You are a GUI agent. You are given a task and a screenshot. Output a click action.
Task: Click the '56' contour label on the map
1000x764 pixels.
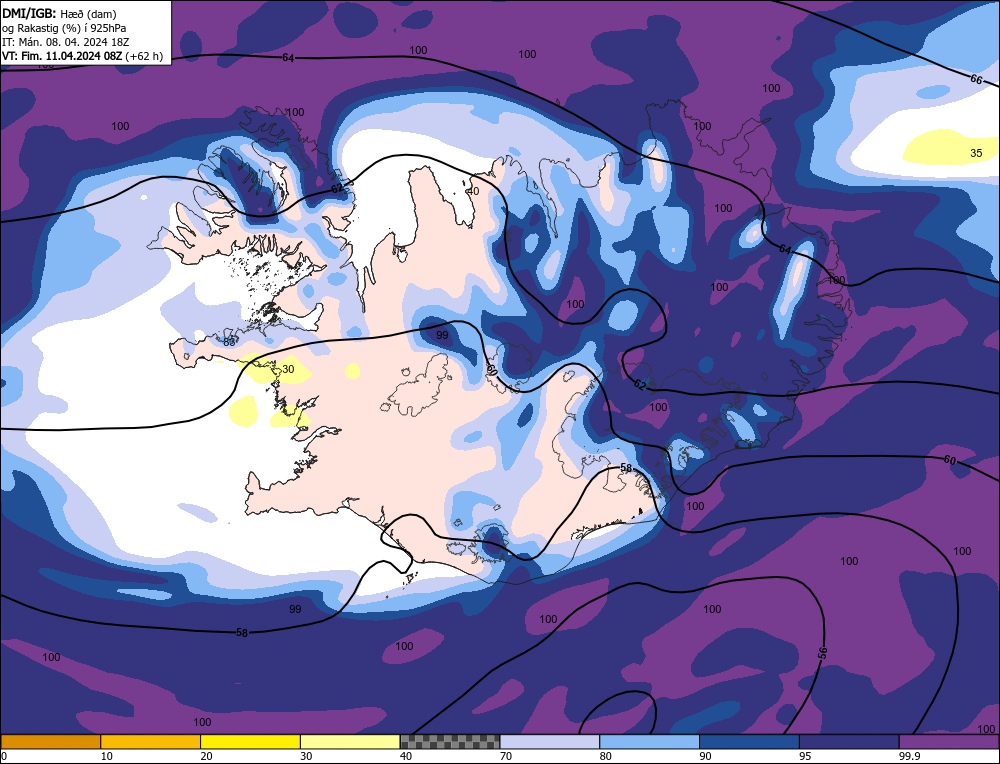(823, 653)
